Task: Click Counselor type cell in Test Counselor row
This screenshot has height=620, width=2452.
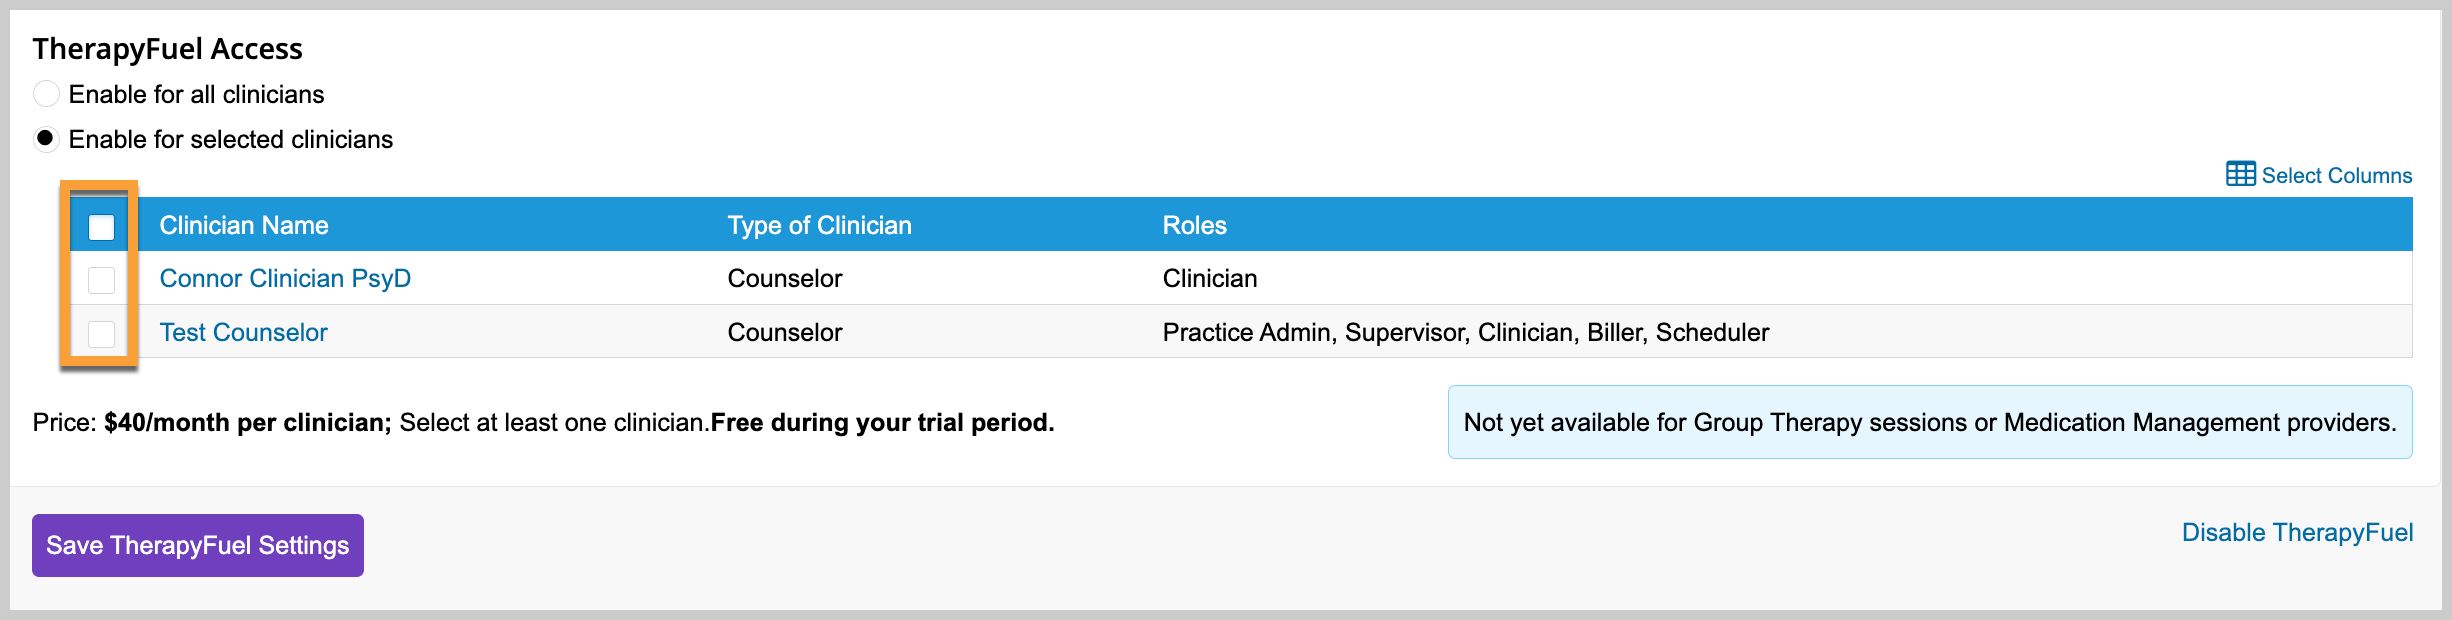Action: (x=785, y=332)
